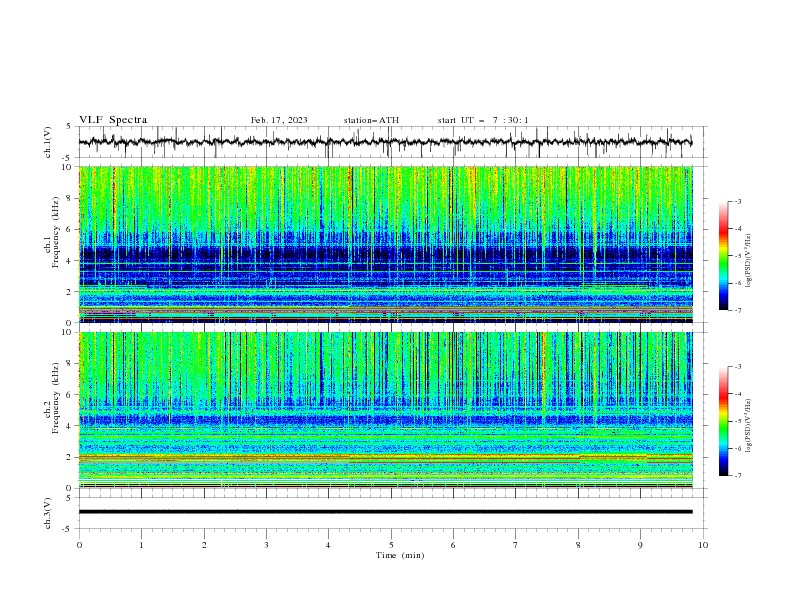Click the time axis tick label "5"
This screenshot has height=612, width=792.
coord(391,545)
